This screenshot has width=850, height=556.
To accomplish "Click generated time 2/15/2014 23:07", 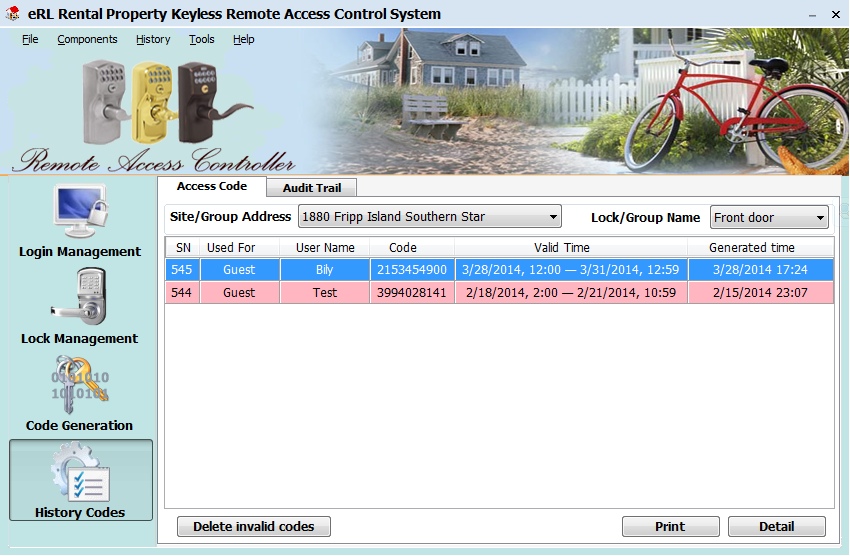I will pos(760,293).
